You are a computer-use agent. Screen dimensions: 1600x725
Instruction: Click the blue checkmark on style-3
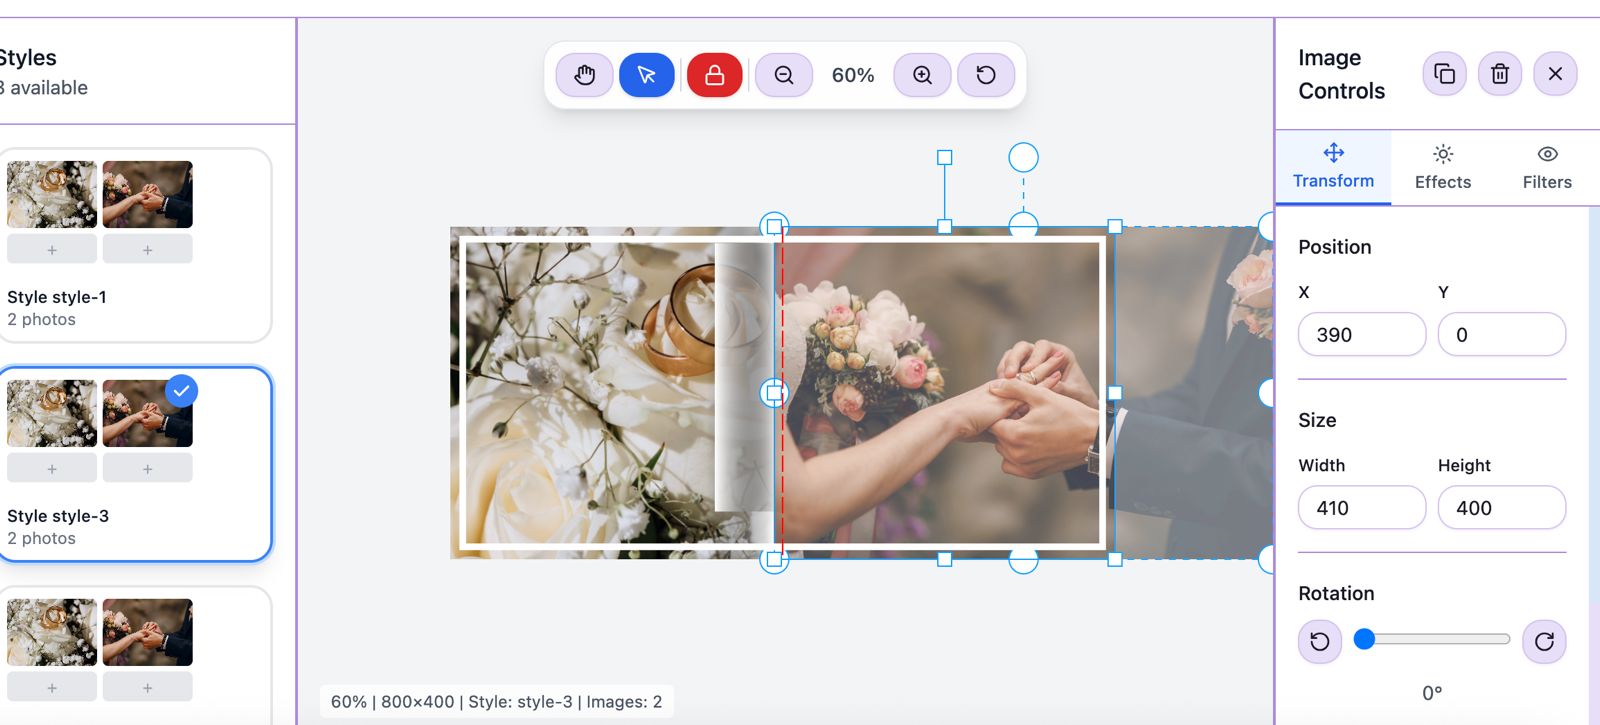(x=181, y=391)
